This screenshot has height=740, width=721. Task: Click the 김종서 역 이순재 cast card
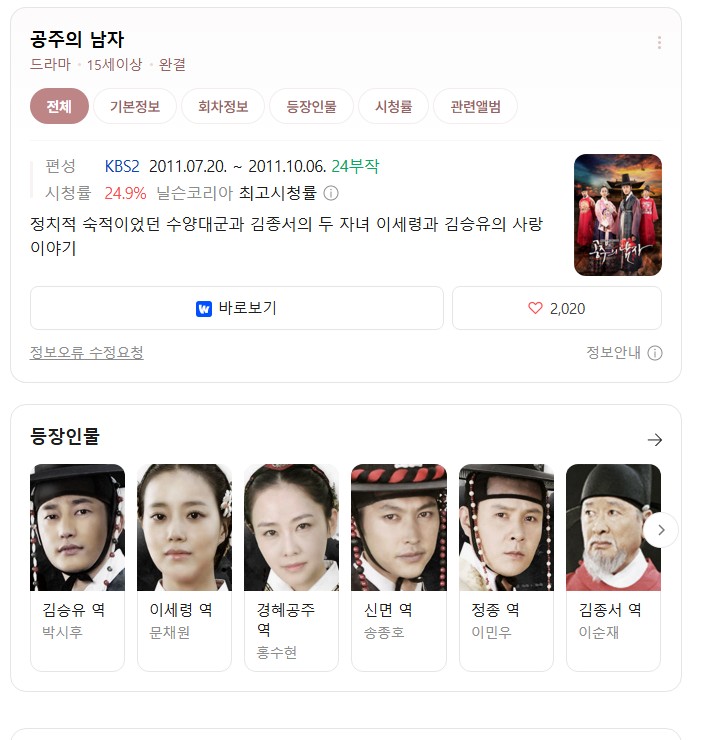[613, 567]
